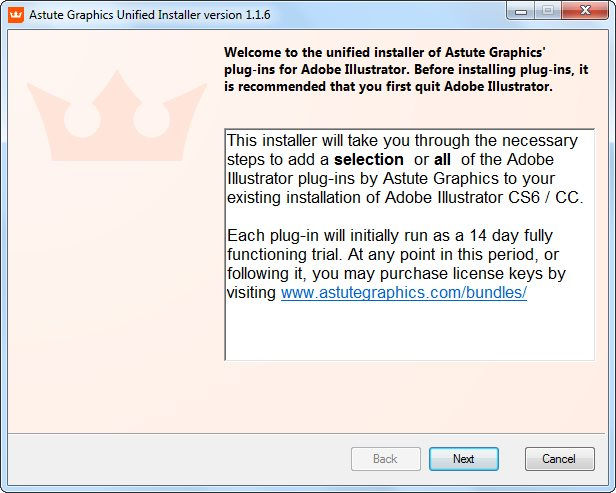Click the bold welcome heading text
The image size is (616, 493).
point(406,69)
